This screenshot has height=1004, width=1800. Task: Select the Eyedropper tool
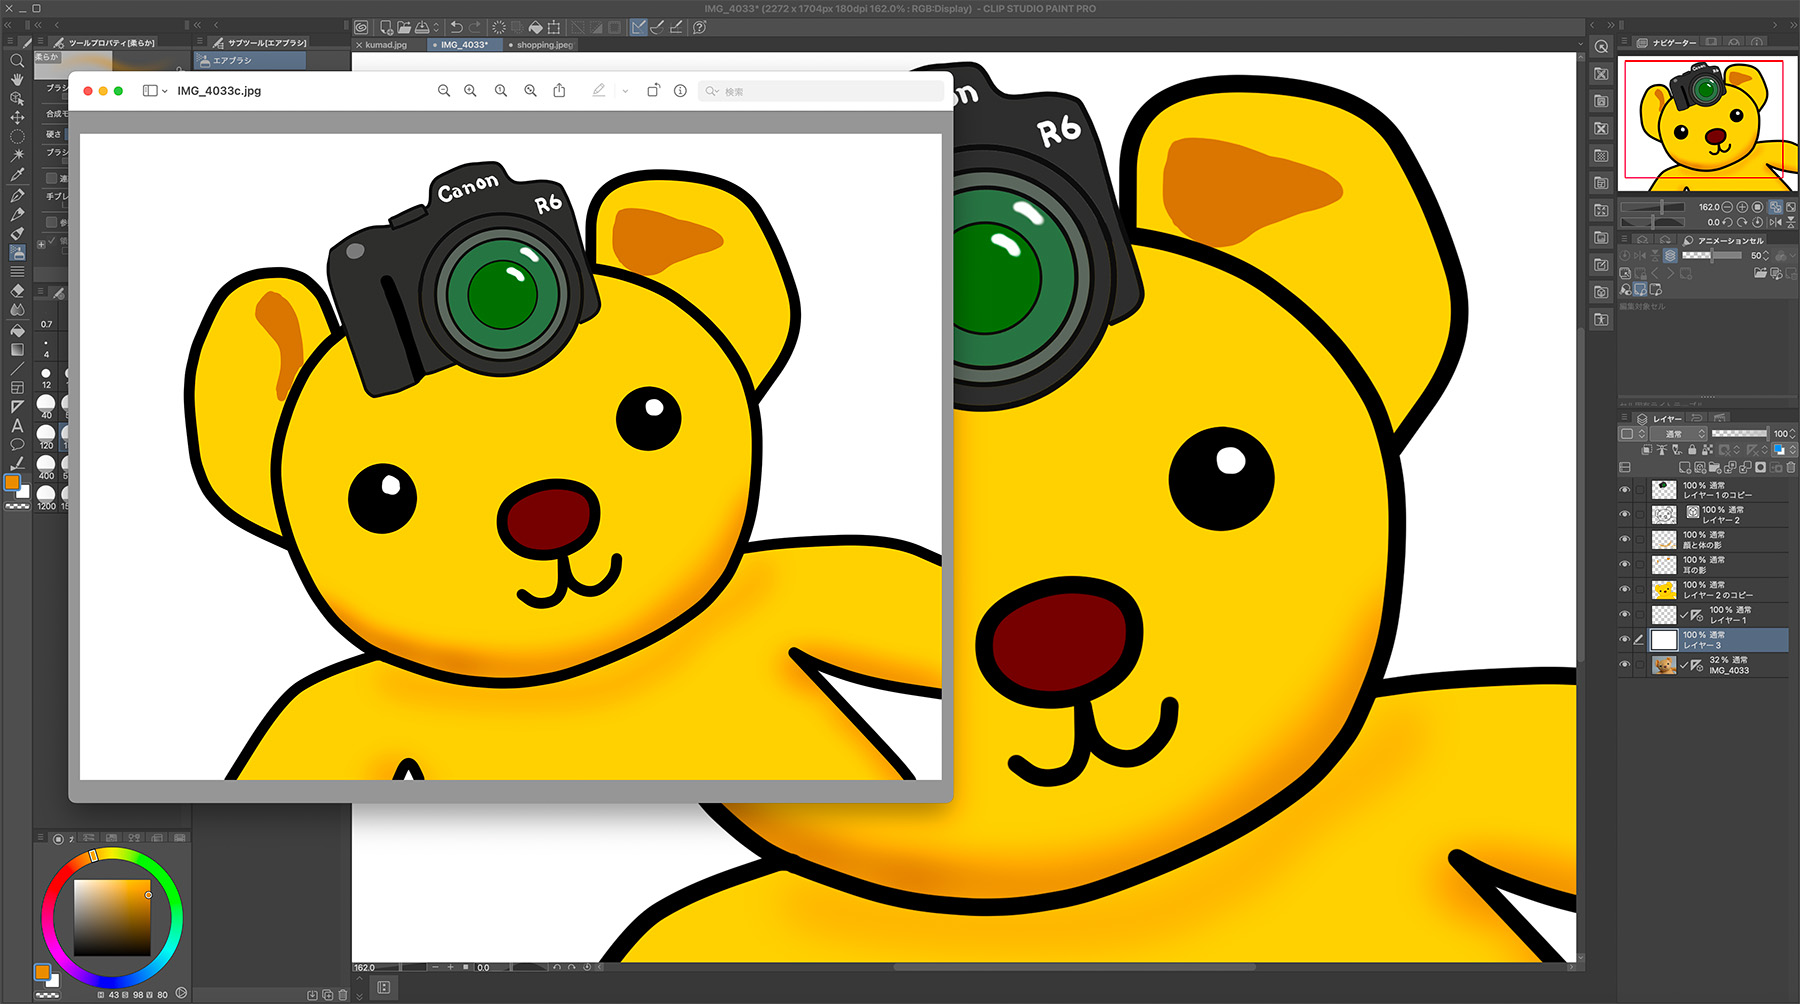point(17,175)
